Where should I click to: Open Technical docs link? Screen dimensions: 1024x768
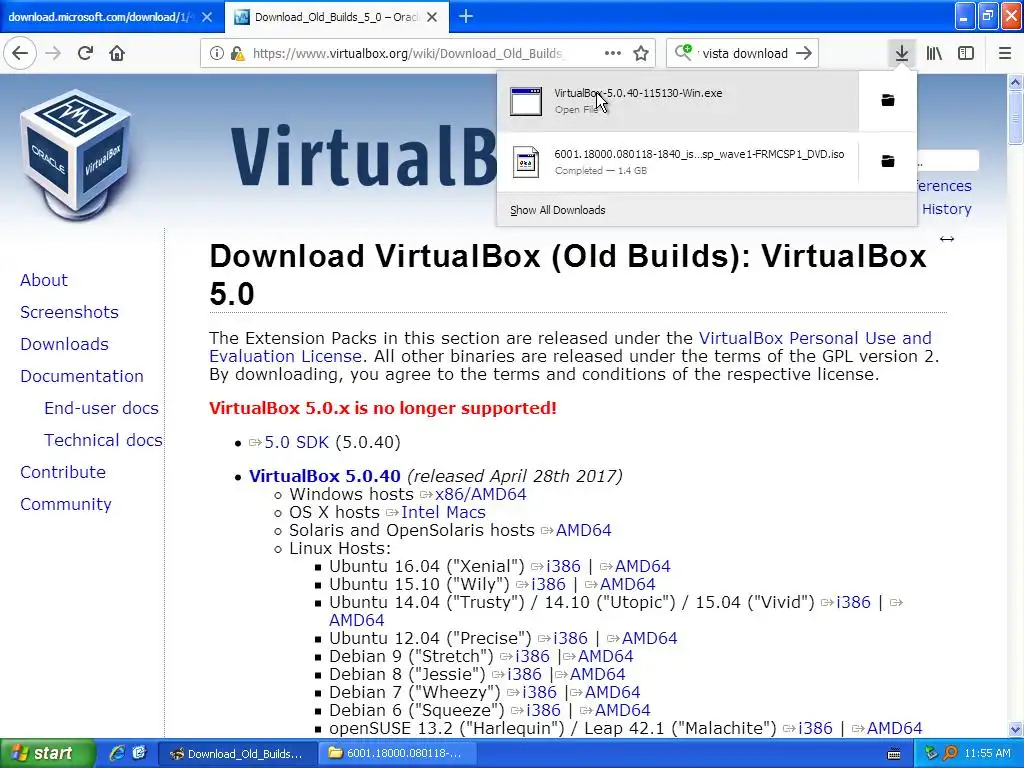click(103, 440)
